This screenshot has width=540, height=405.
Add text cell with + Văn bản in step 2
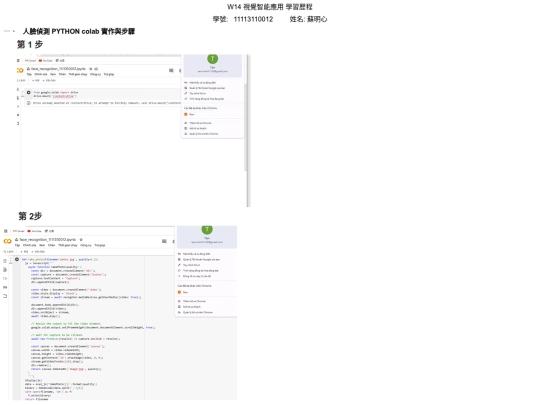point(38,252)
